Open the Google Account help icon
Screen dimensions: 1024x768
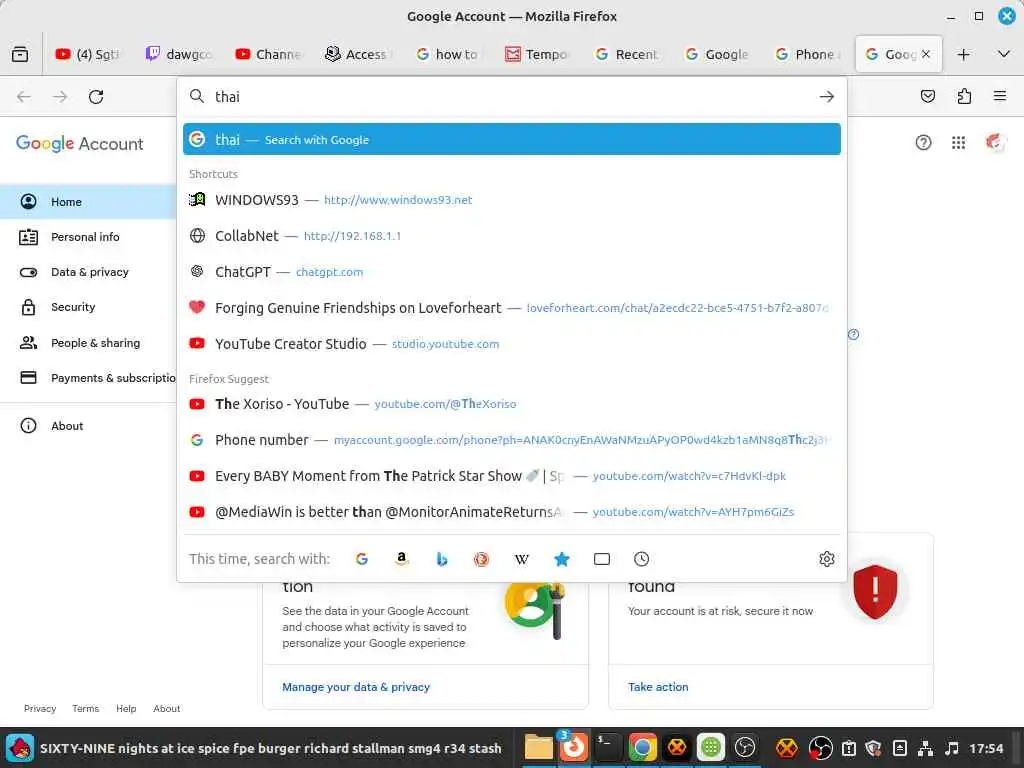point(923,142)
